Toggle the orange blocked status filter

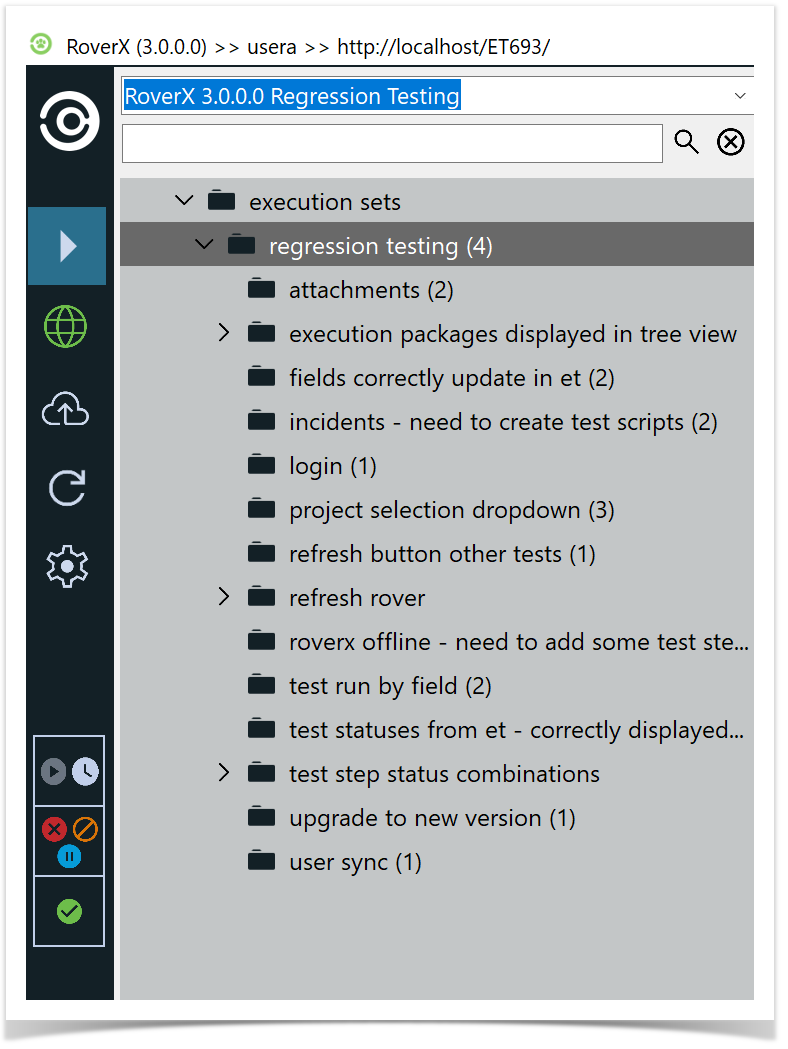click(x=85, y=829)
